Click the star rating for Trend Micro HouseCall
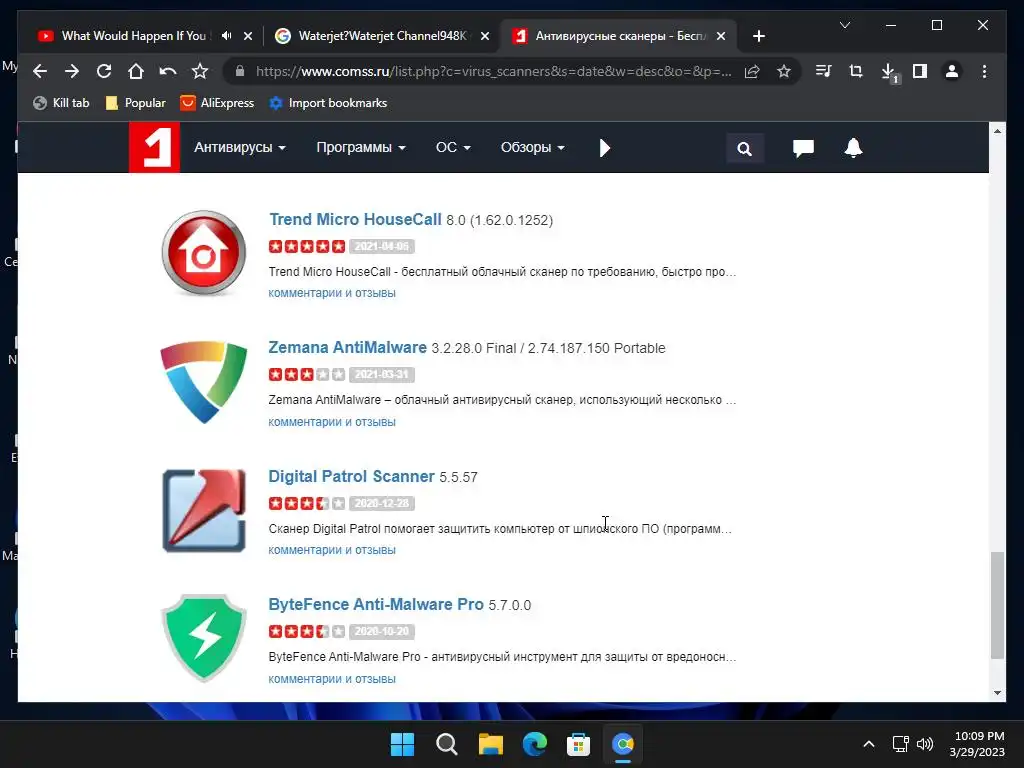Screen dimensions: 1024x768 coord(307,246)
